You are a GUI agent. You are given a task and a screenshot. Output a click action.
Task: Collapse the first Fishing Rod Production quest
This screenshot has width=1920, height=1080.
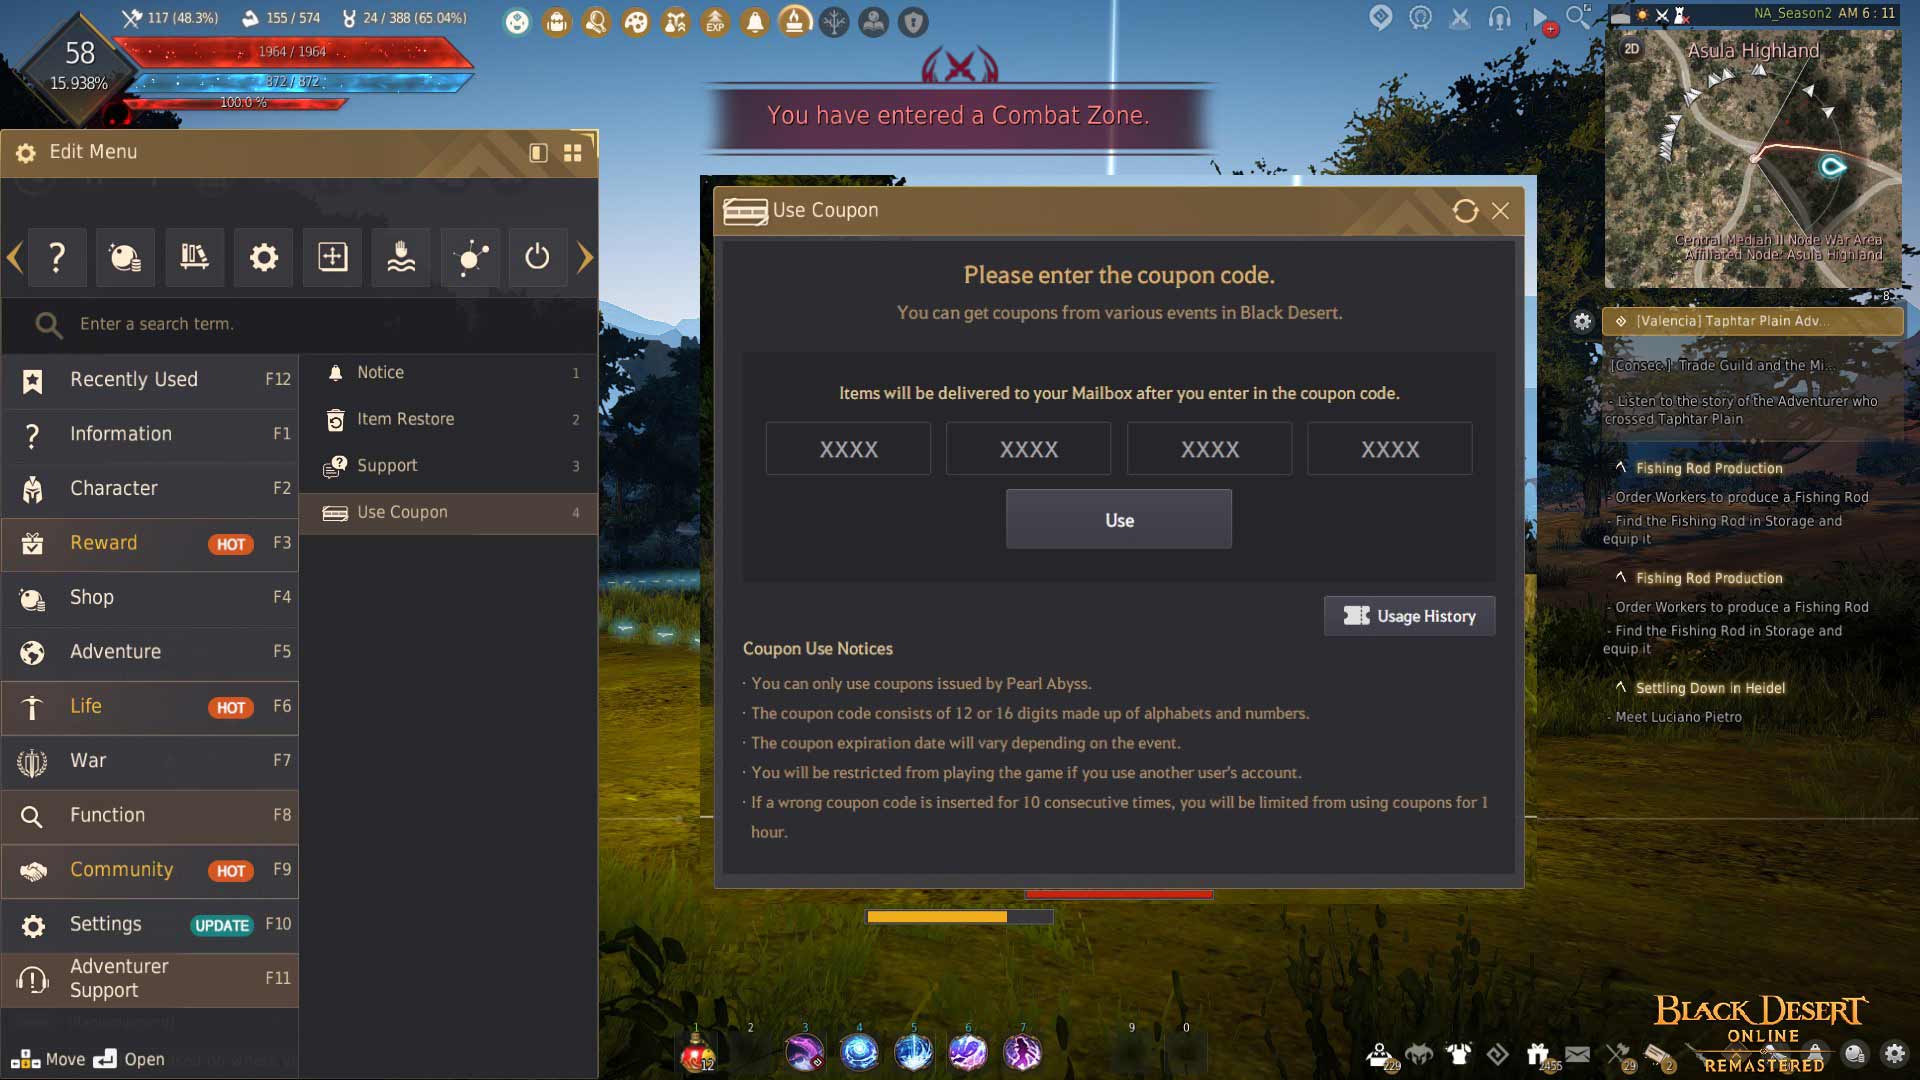[x=1621, y=467]
